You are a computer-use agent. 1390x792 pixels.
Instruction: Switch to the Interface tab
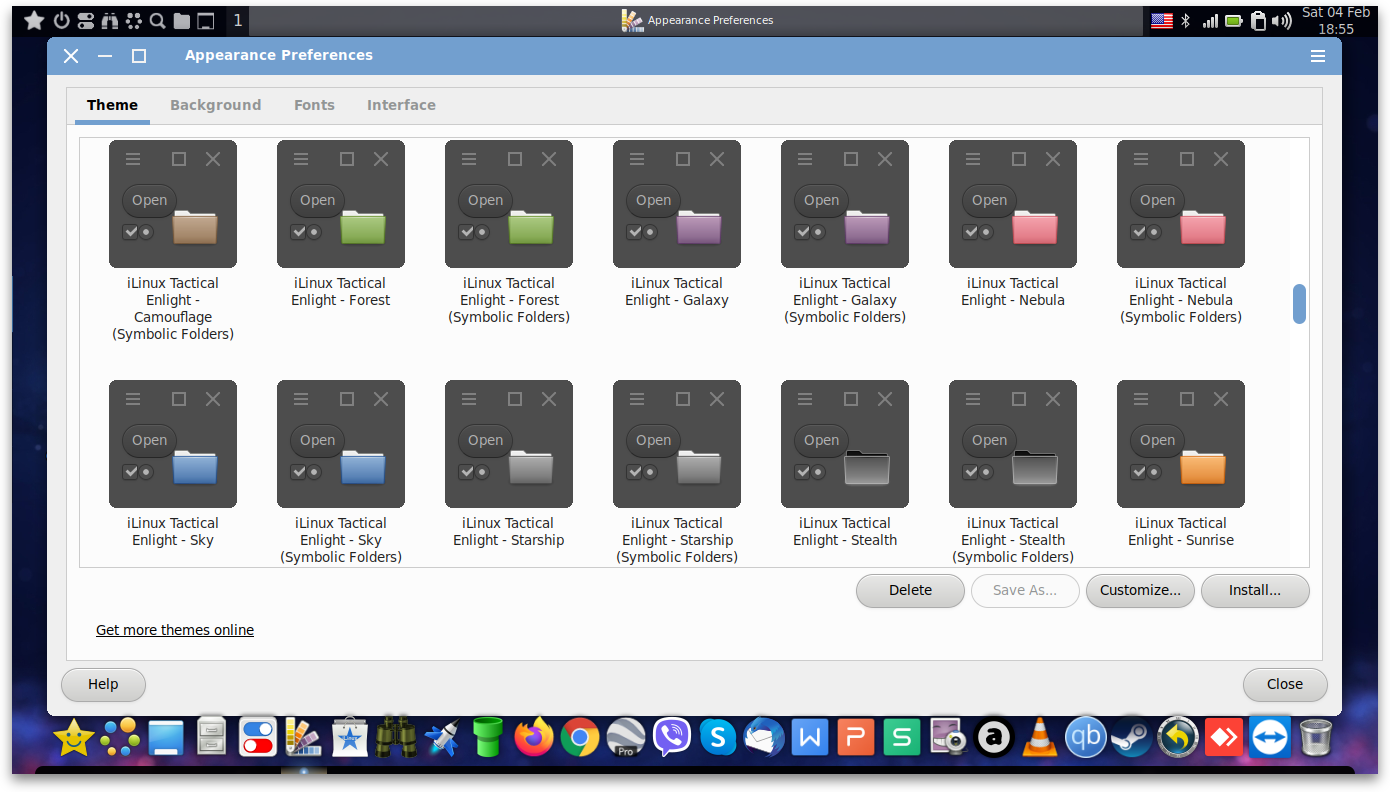(x=401, y=105)
